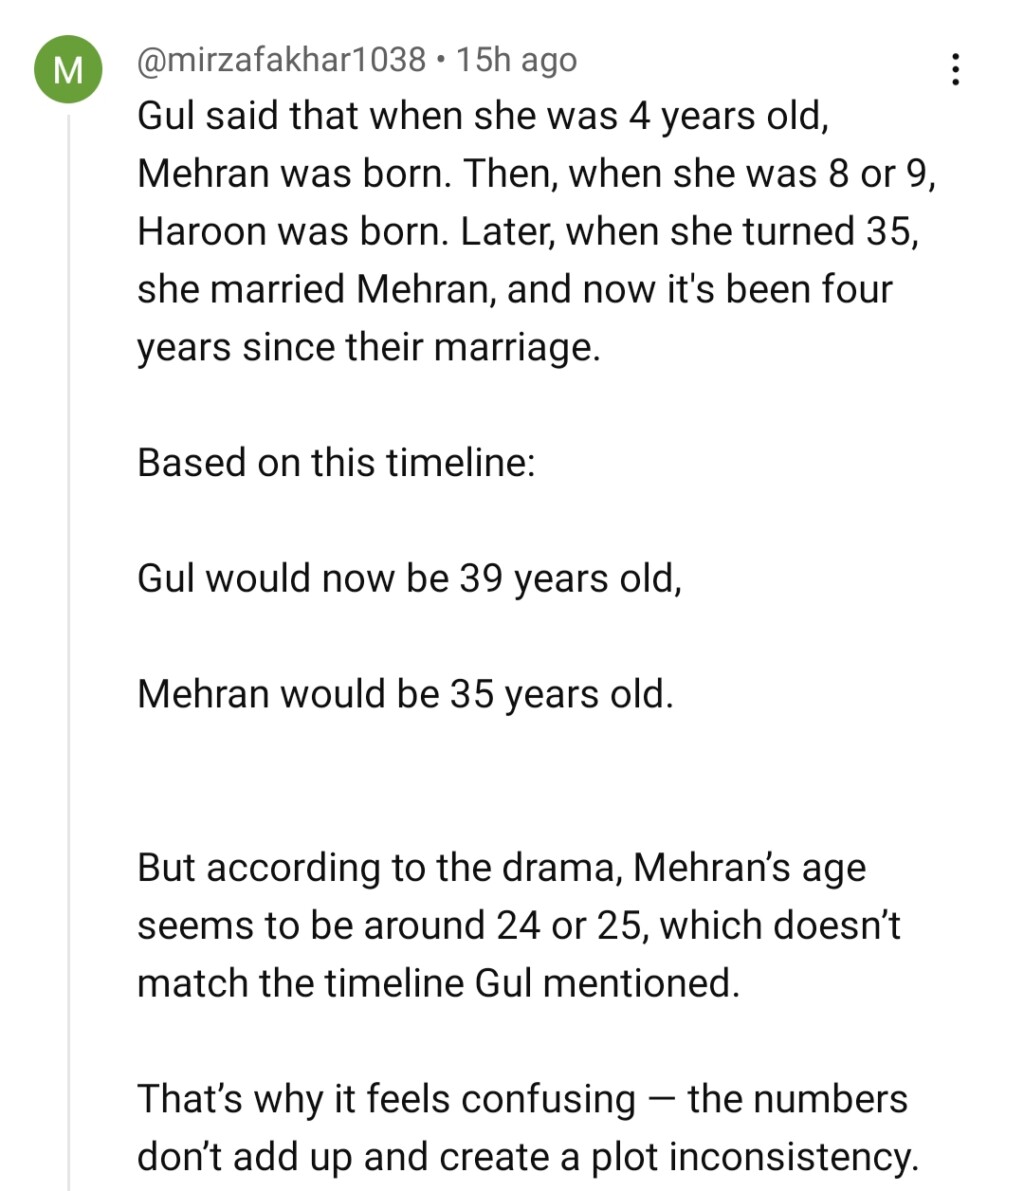This screenshot has height=1191, width=1024.
Task: Click the "Based on this timeline:" line
Action: point(336,463)
